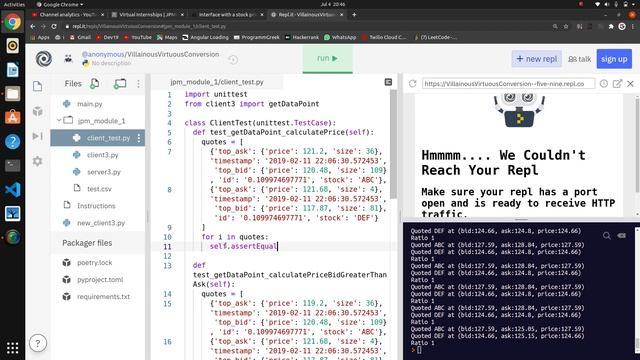Show Applications grid in dock

click(x=13, y=348)
